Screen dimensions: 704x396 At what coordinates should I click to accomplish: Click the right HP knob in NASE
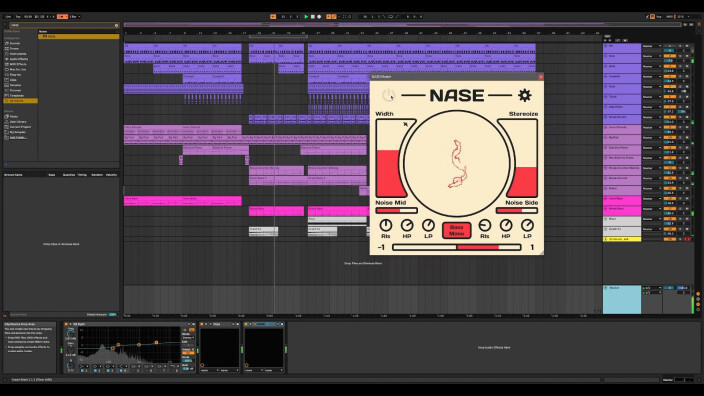[506, 225]
